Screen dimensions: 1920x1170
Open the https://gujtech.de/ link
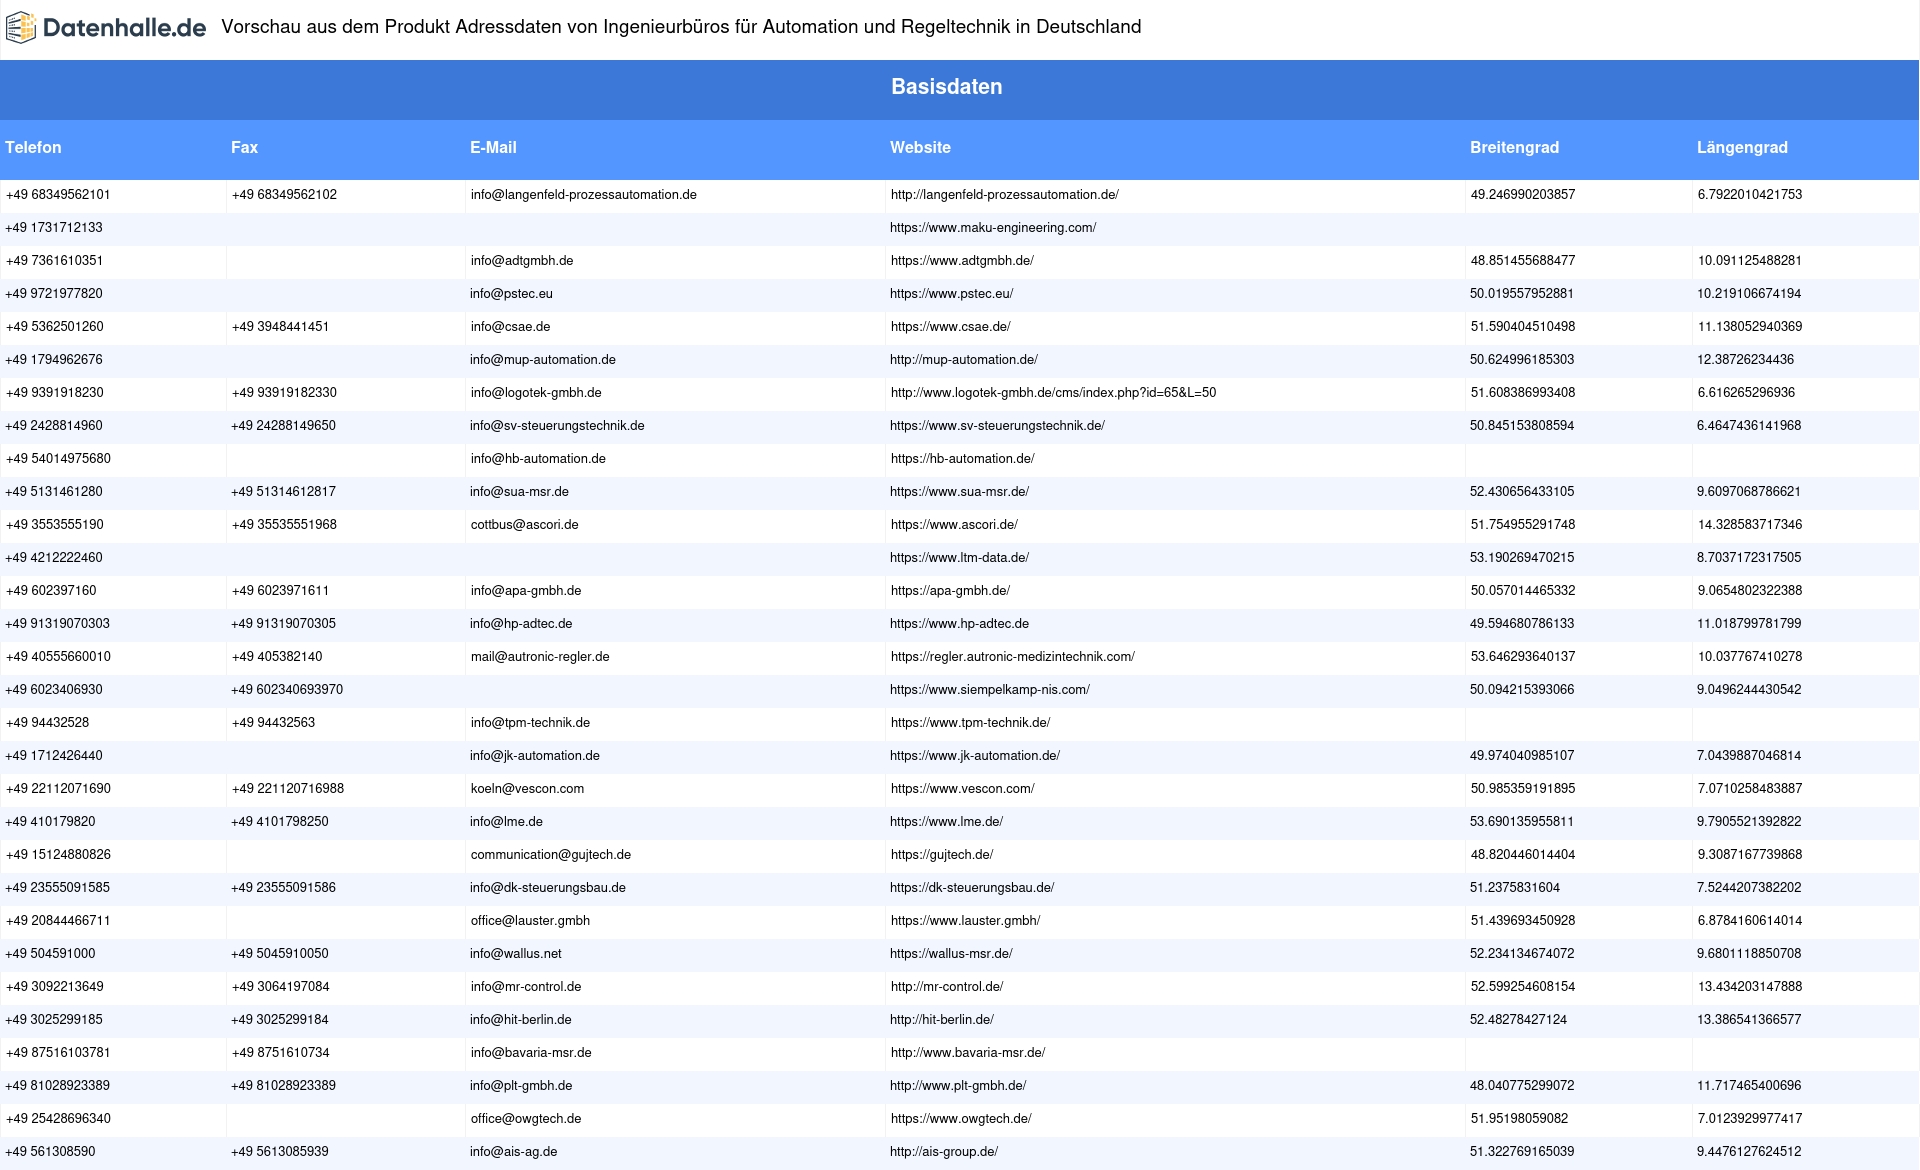[941, 855]
